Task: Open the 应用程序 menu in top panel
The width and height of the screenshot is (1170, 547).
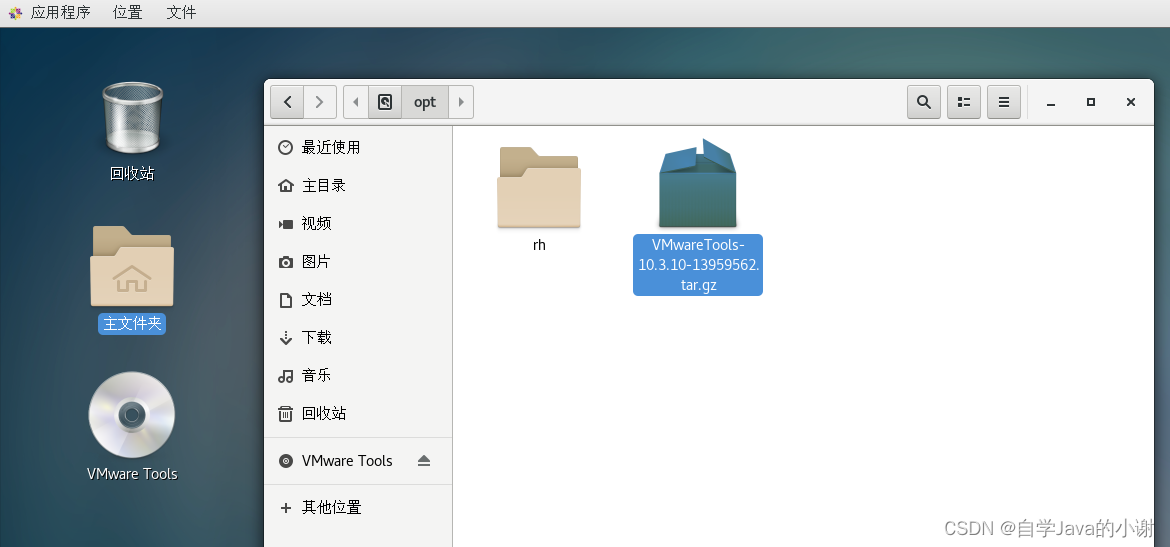Action: (60, 13)
